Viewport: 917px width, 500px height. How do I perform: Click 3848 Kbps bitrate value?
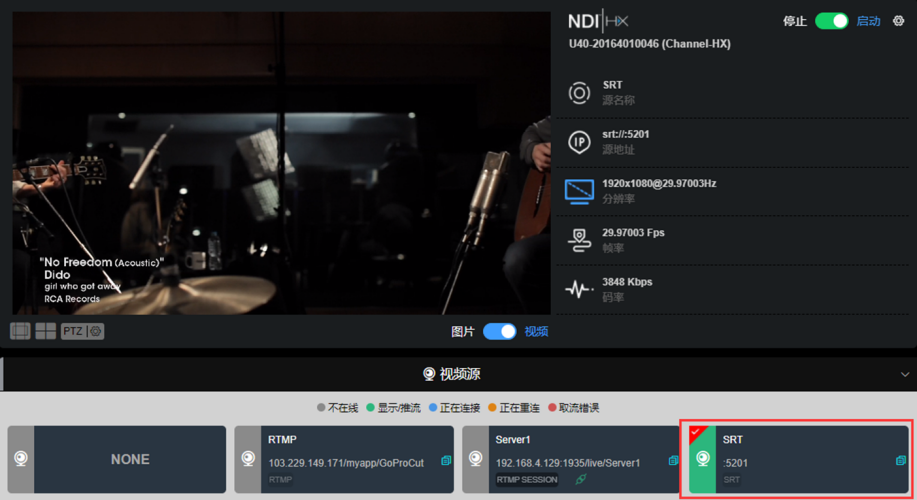[x=627, y=281]
